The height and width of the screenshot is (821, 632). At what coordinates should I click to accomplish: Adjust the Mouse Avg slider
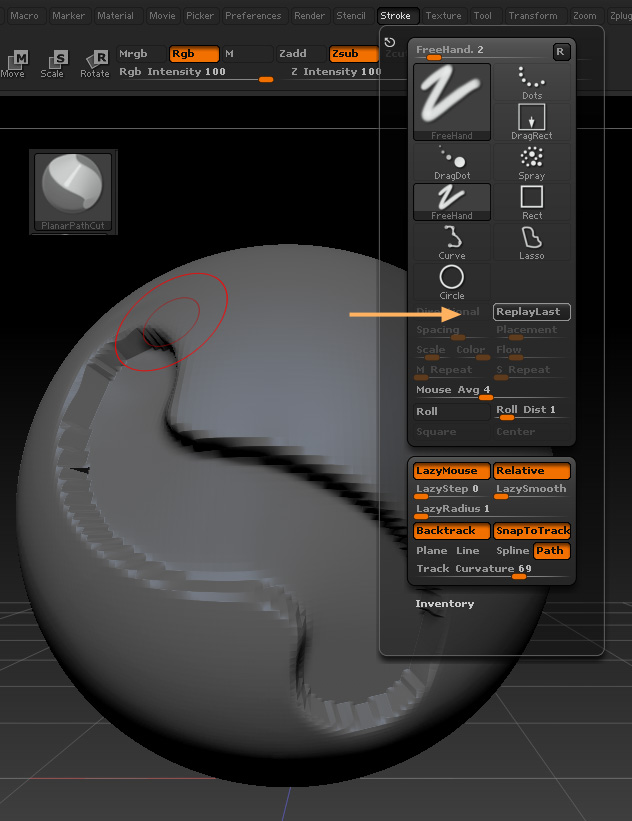coord(492,392)
